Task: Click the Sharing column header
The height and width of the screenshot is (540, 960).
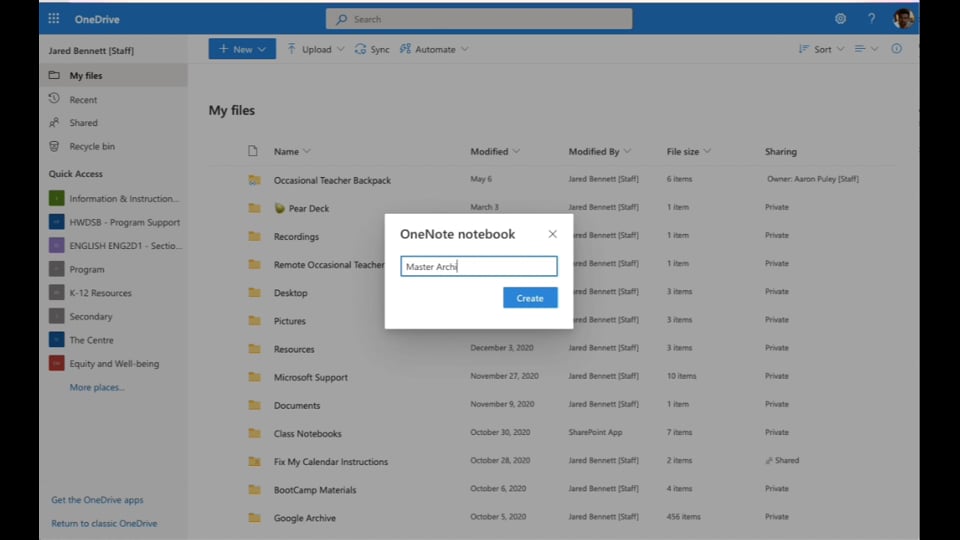Action: [781, 151]
